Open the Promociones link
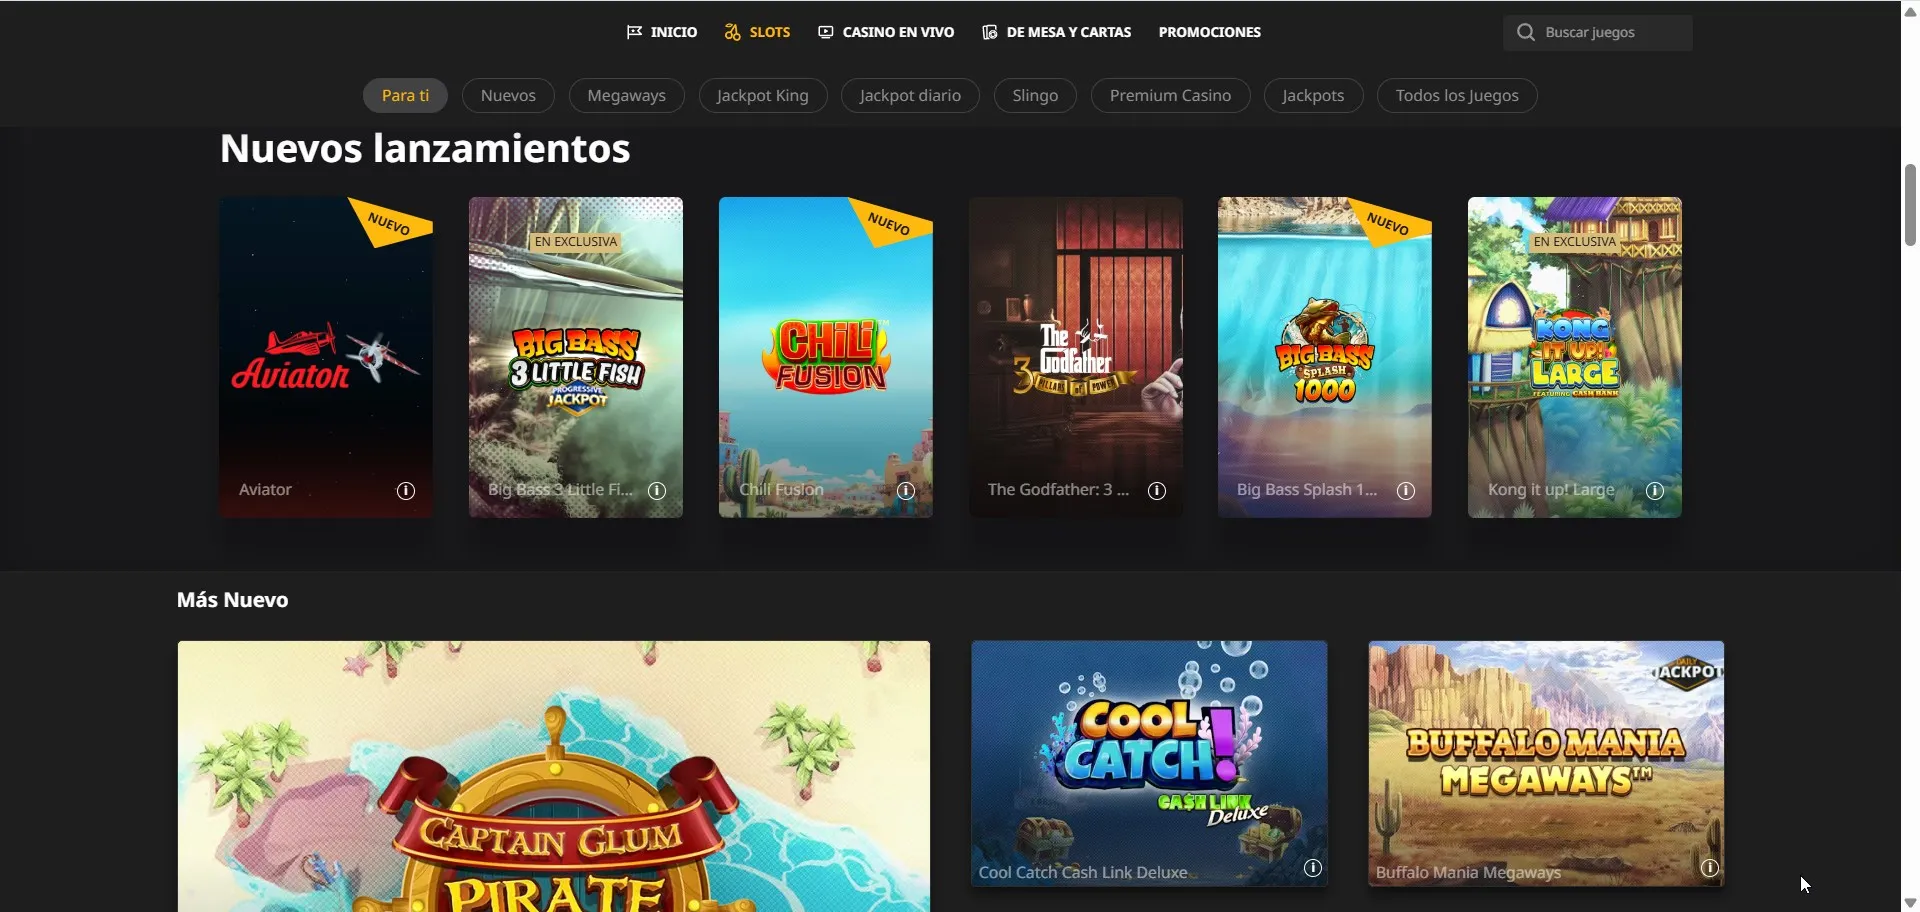This screenshot has height=912, width=1920. (x=1209, y=32)
